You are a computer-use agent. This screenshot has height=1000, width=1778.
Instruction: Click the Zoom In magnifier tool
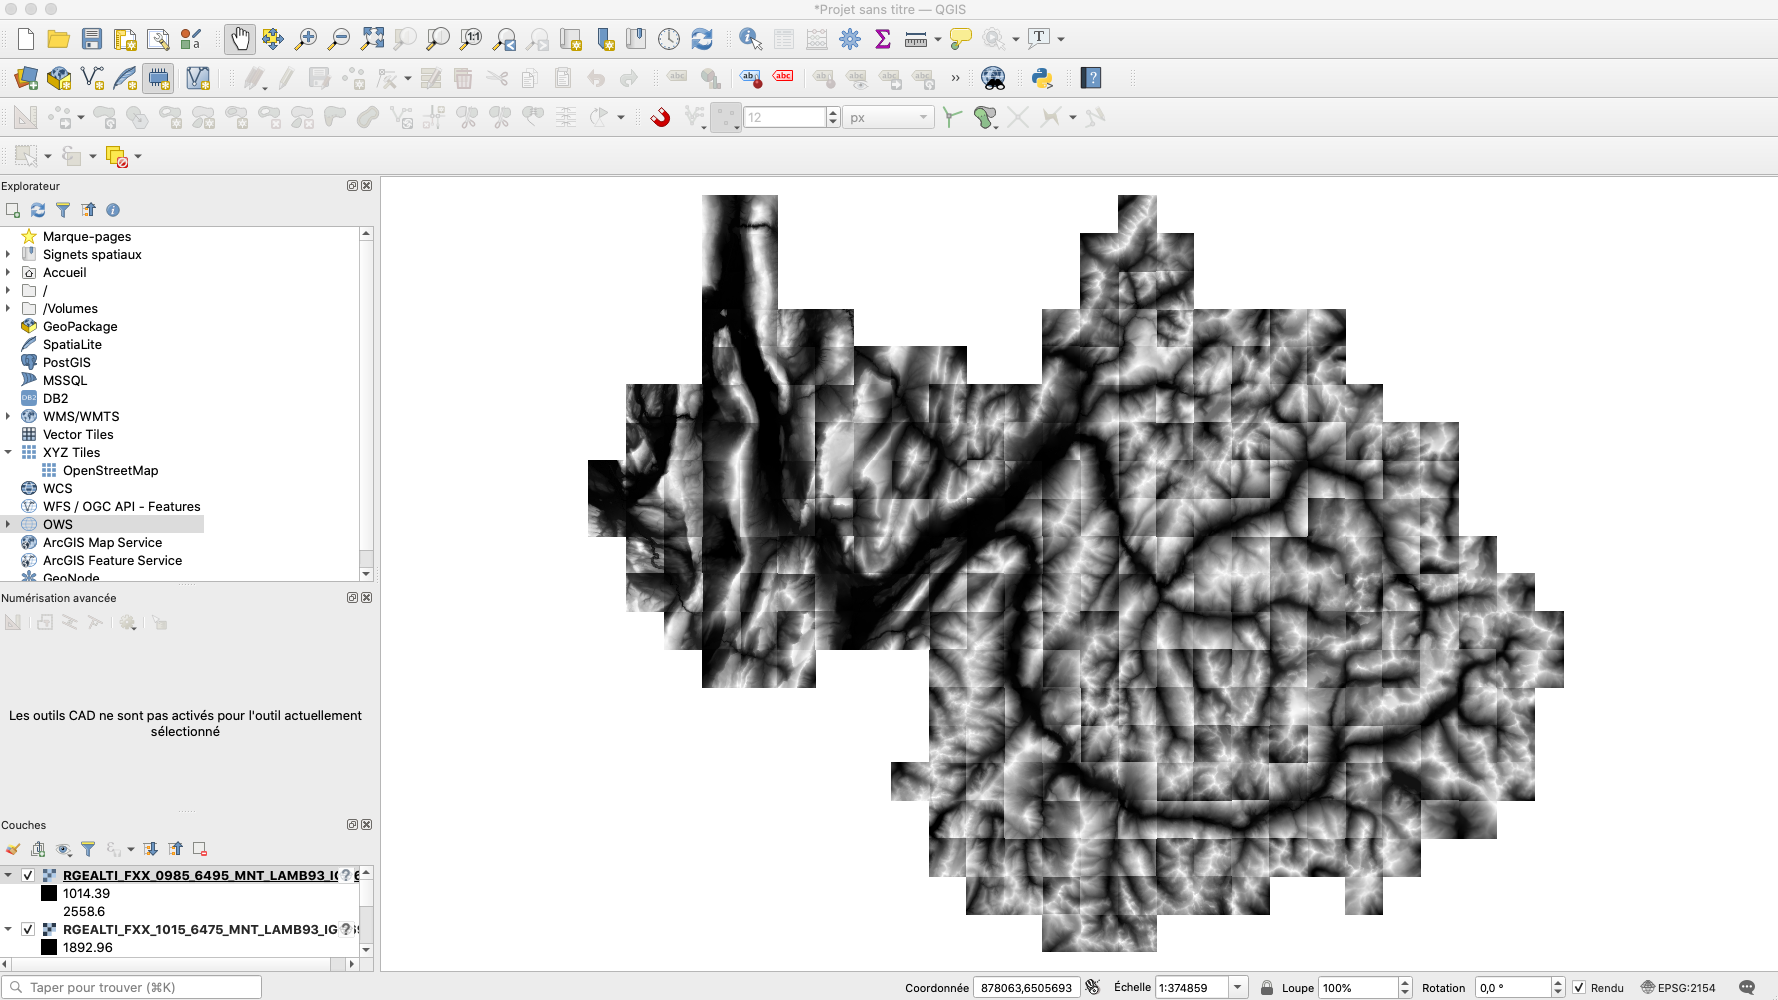pos(306,39)
